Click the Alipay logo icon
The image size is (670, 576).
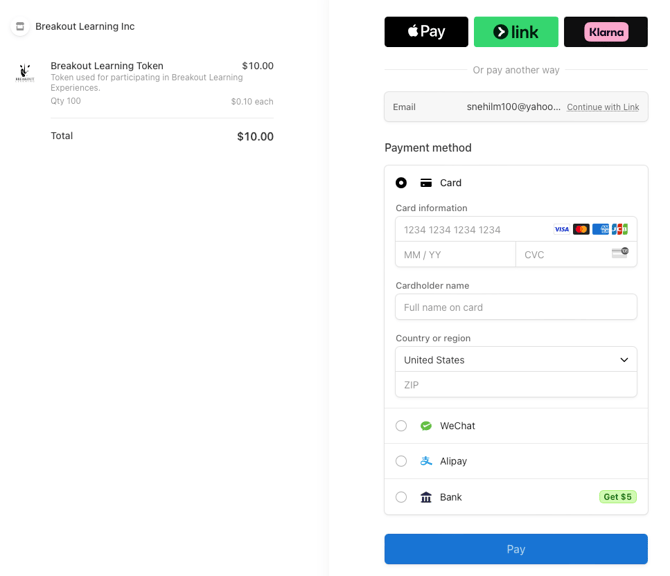pos(426,461)
